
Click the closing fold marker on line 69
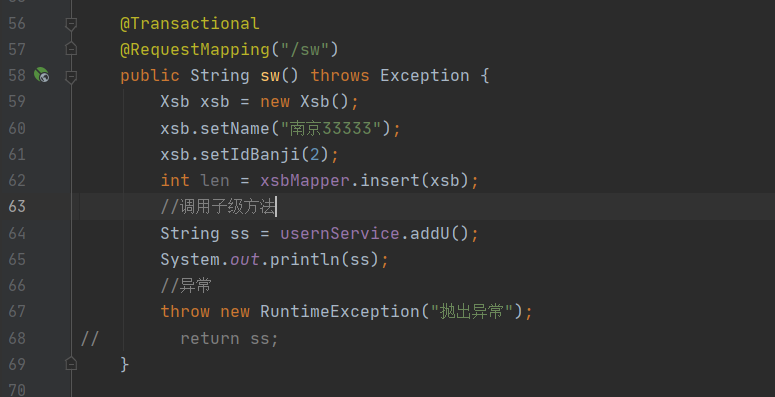point(71,364)
